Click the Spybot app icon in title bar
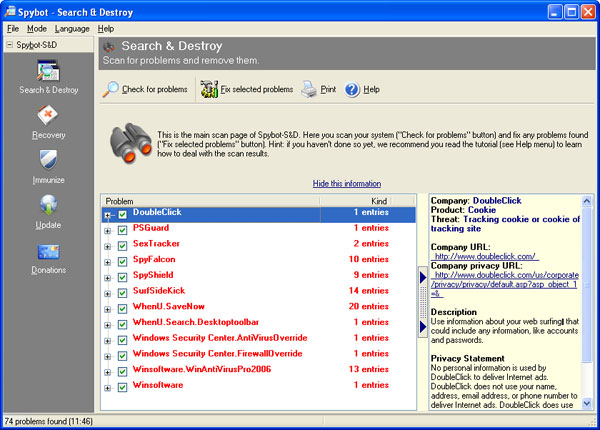This screenshot has height=430, width=600. 10,11
